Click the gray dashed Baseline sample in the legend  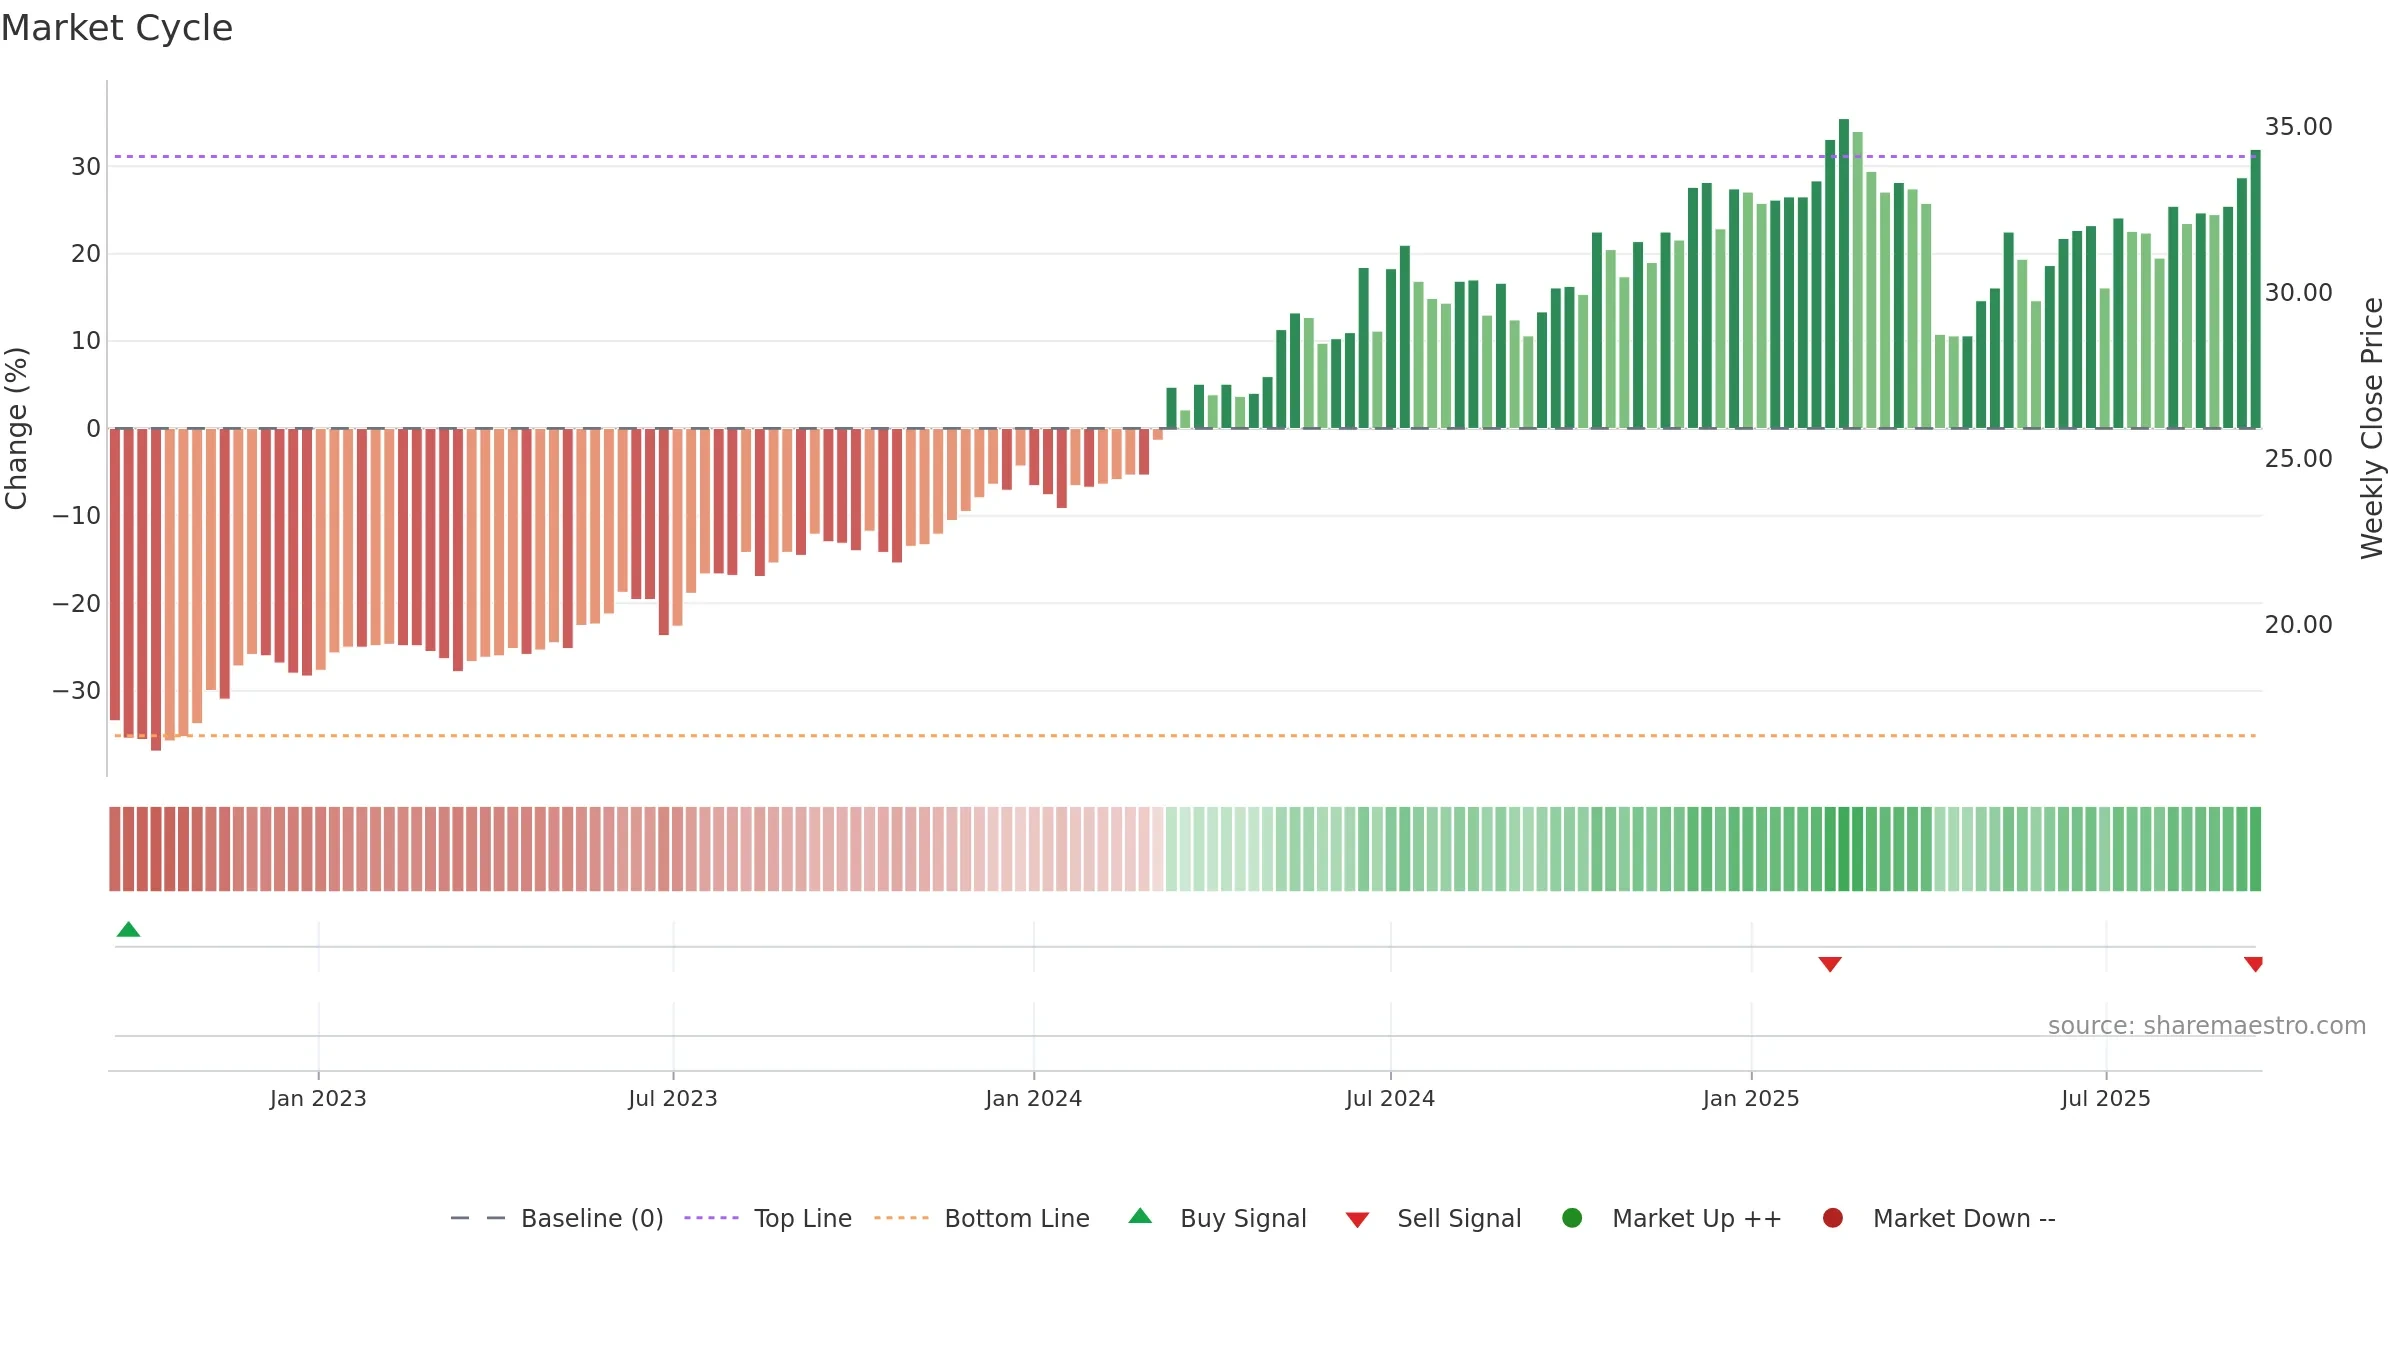(x=478, y=1218)
